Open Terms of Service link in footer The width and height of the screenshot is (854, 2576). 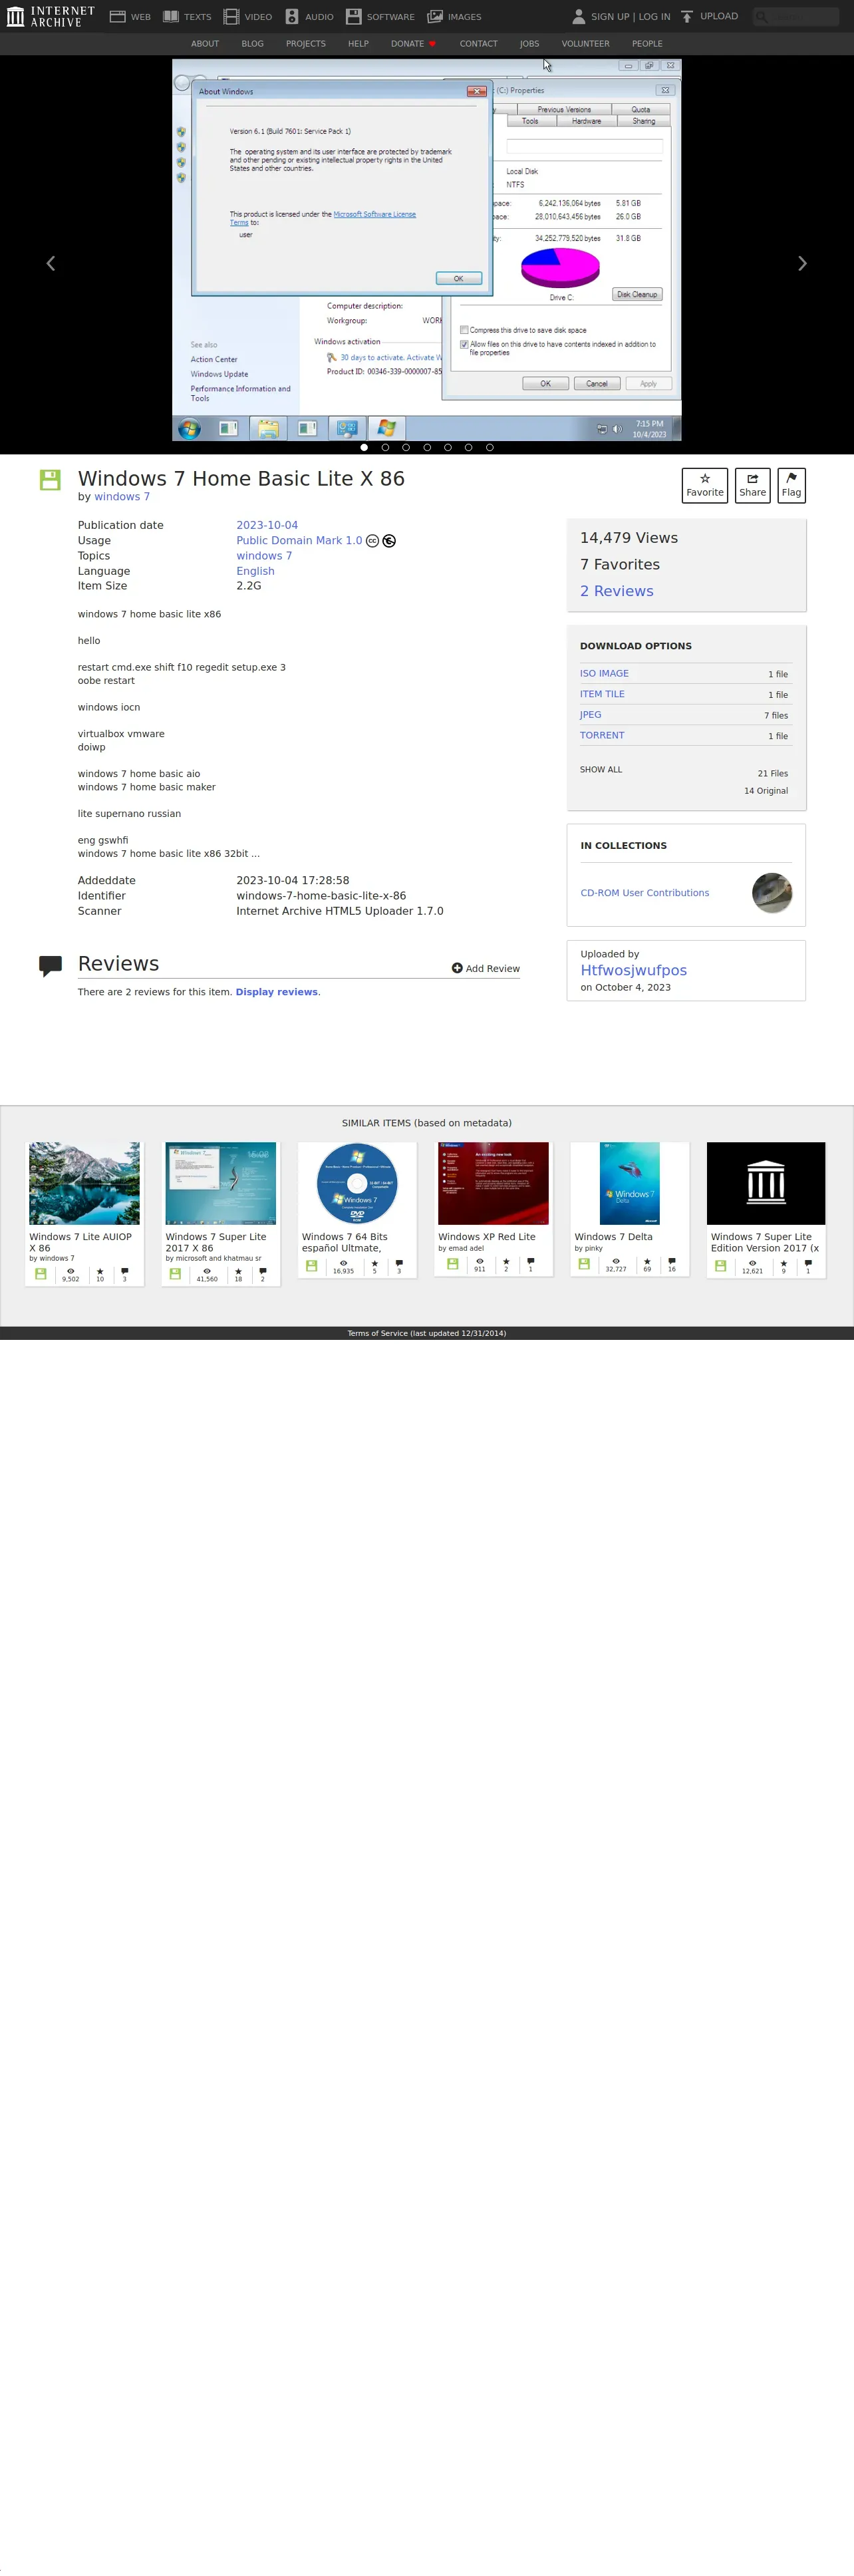click(x=427, y=1333)
